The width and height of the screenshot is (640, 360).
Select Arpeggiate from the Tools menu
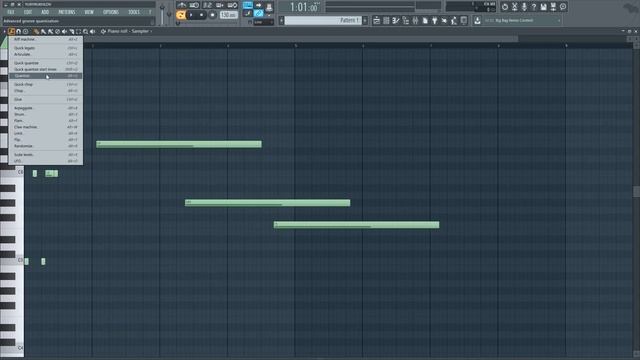pos(45,108)
